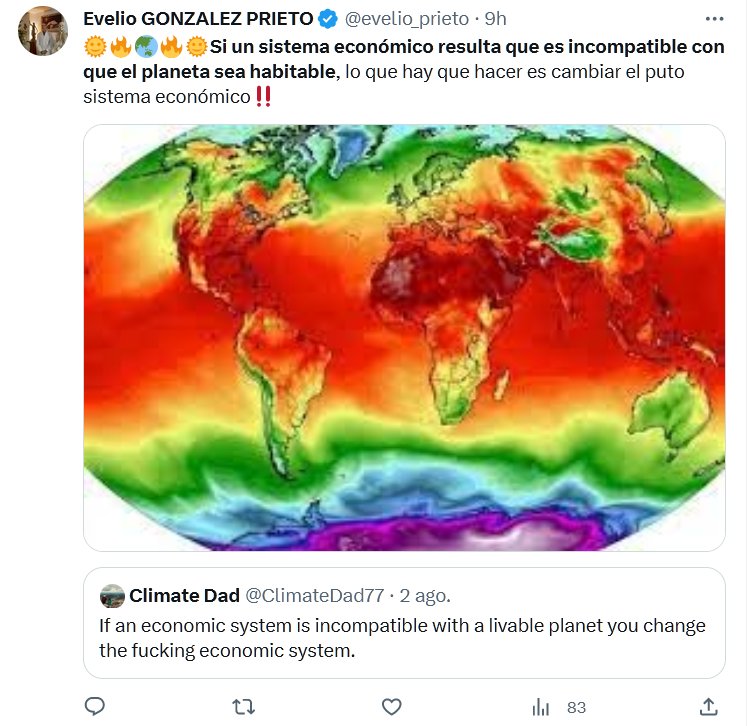Click the Evelio GONZALEZ PRIETO display name
The width and height of the screenshot is (752, 726).
pyautogui.click(x=197, y=19)
